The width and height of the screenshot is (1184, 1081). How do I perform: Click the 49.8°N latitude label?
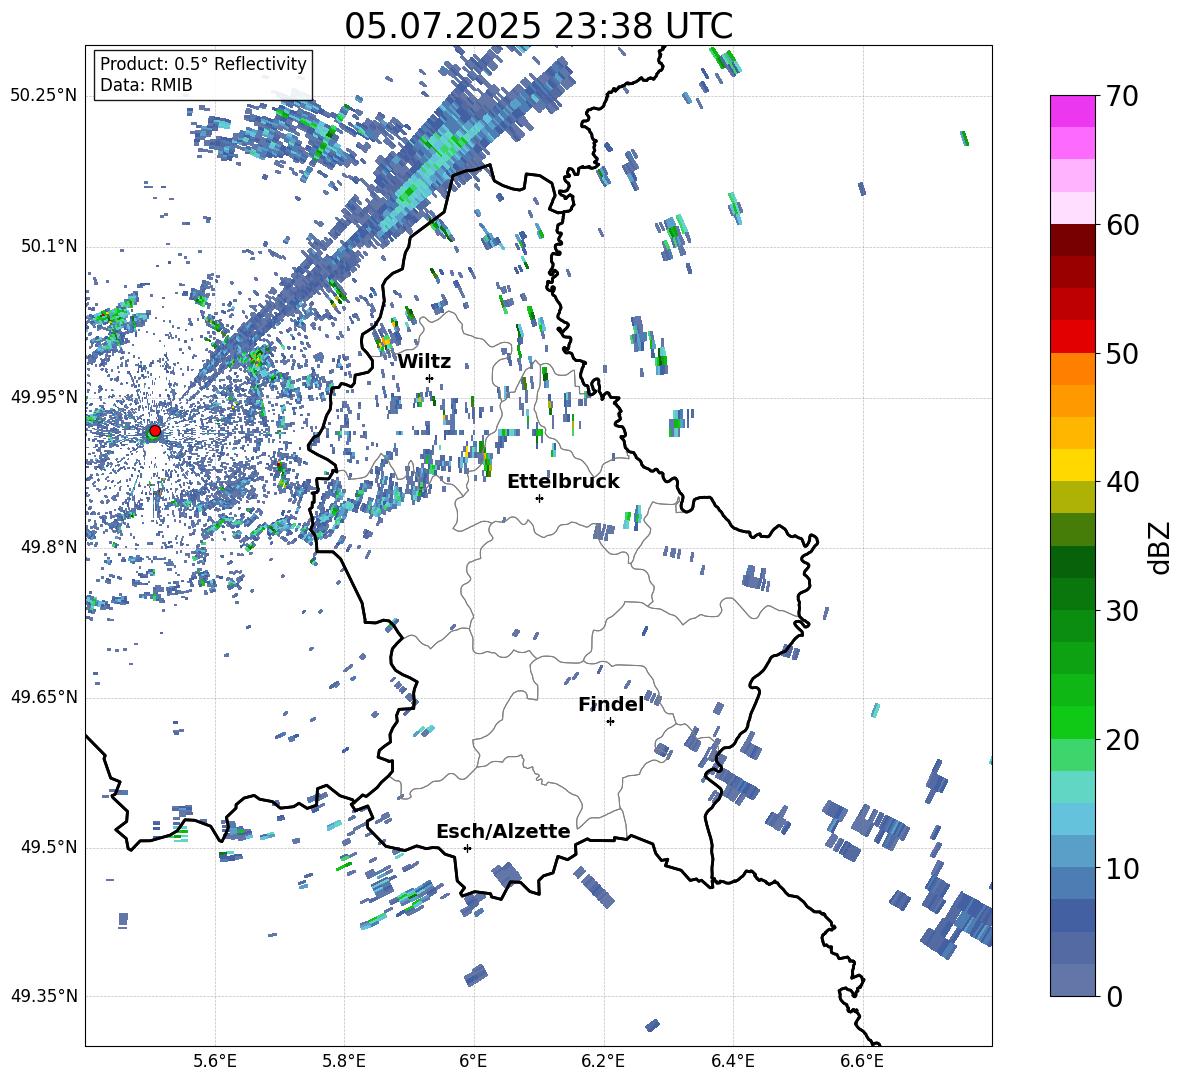coord(48,547)
